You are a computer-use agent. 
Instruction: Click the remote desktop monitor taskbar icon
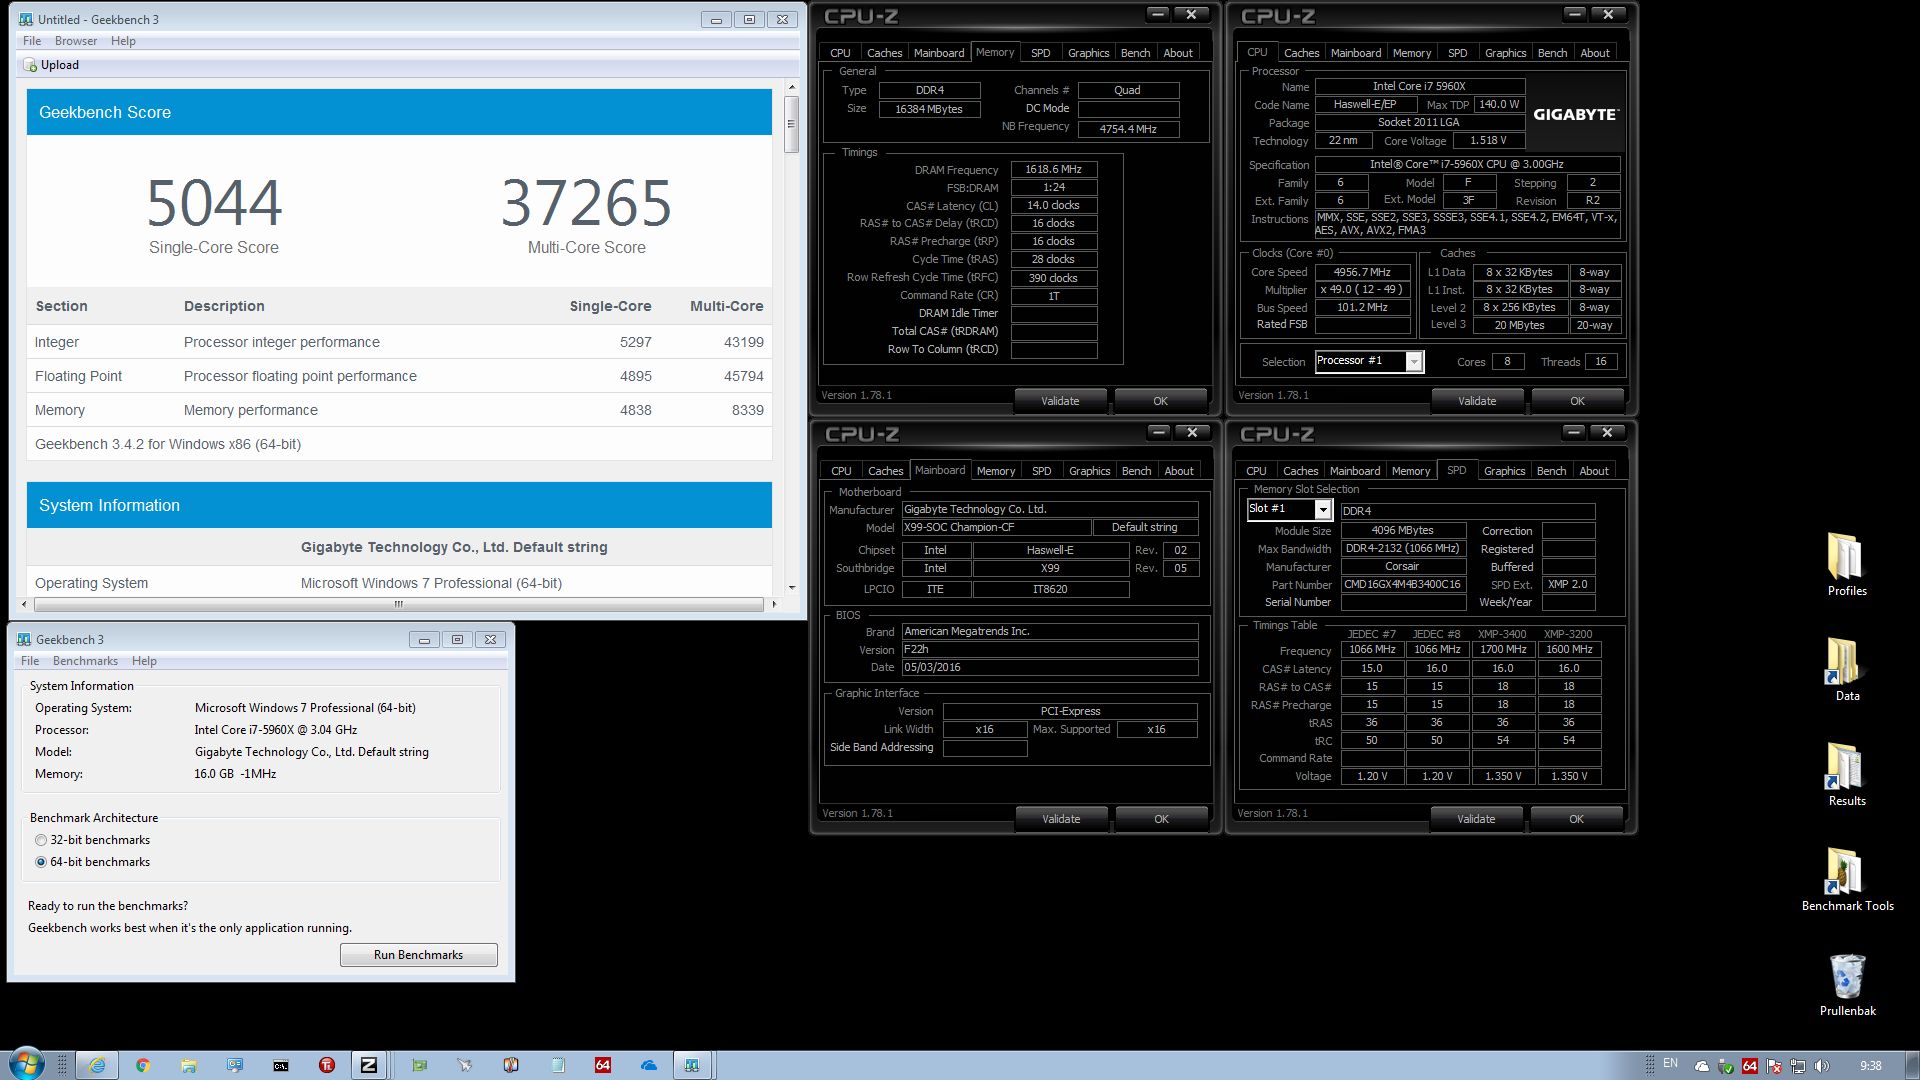click(x=235, y=1065)
